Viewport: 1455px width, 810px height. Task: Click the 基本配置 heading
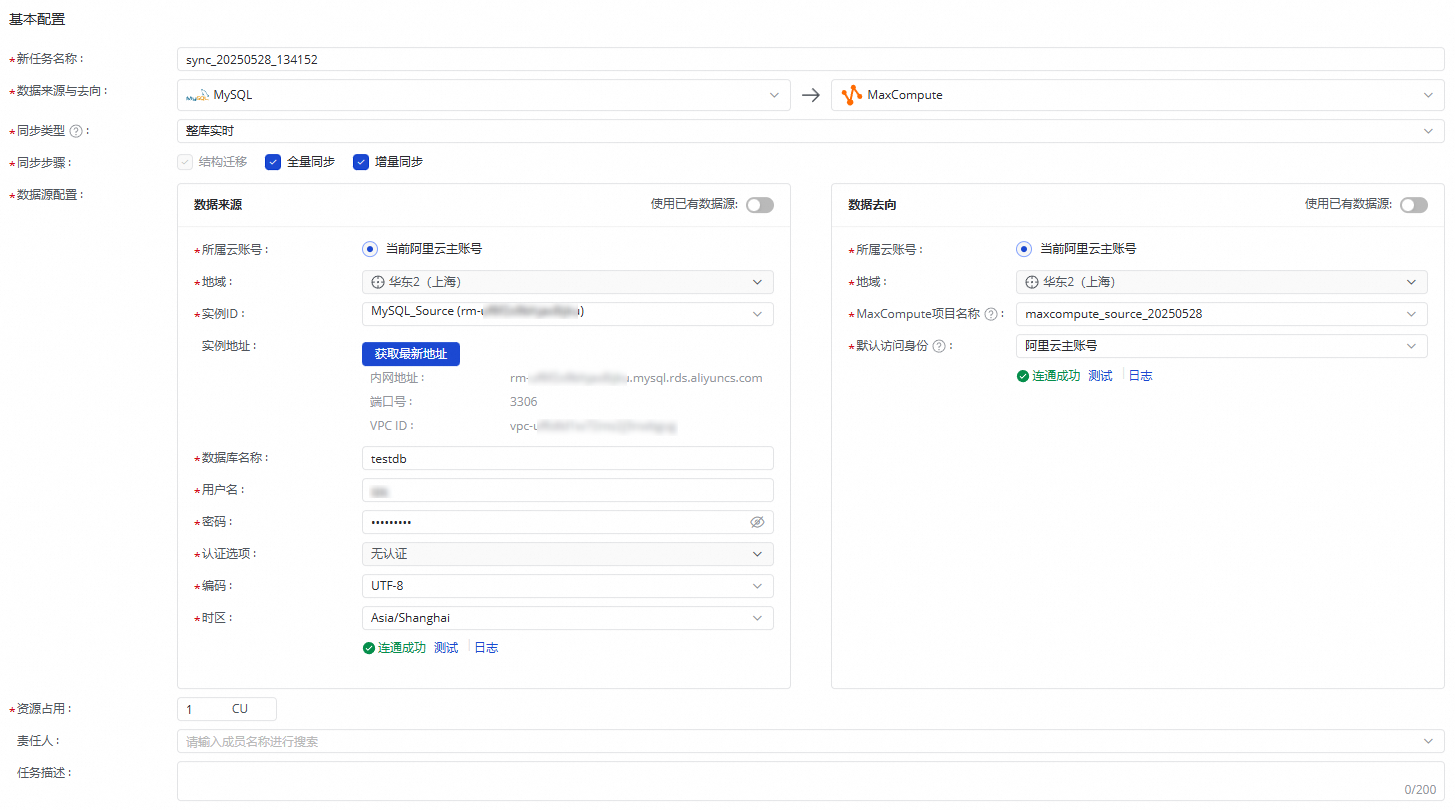[x=37, y=19]
